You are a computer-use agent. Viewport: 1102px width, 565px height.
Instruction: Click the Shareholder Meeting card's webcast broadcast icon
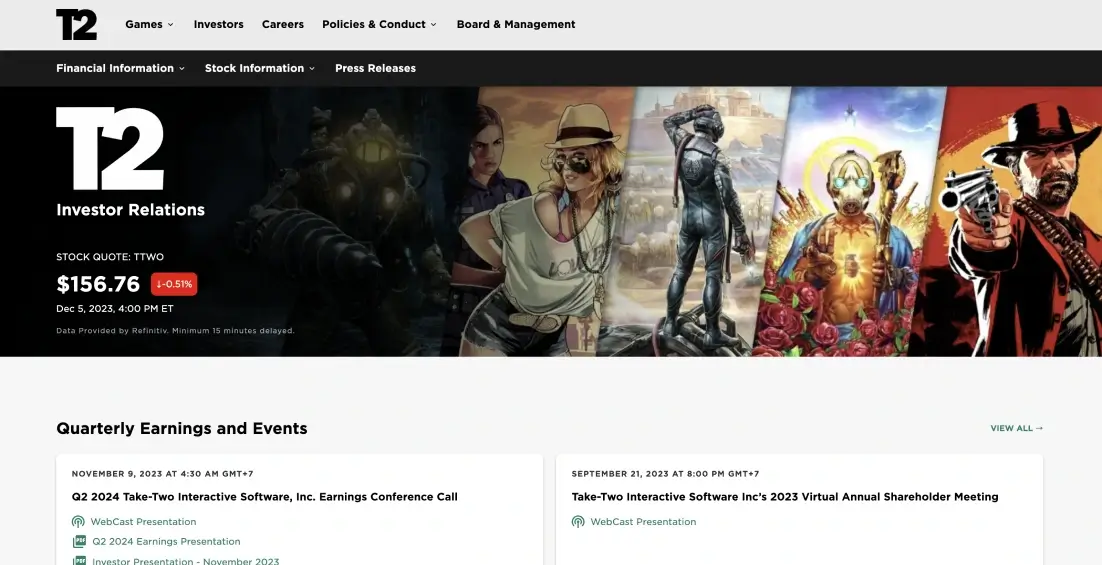coord(578,521)
